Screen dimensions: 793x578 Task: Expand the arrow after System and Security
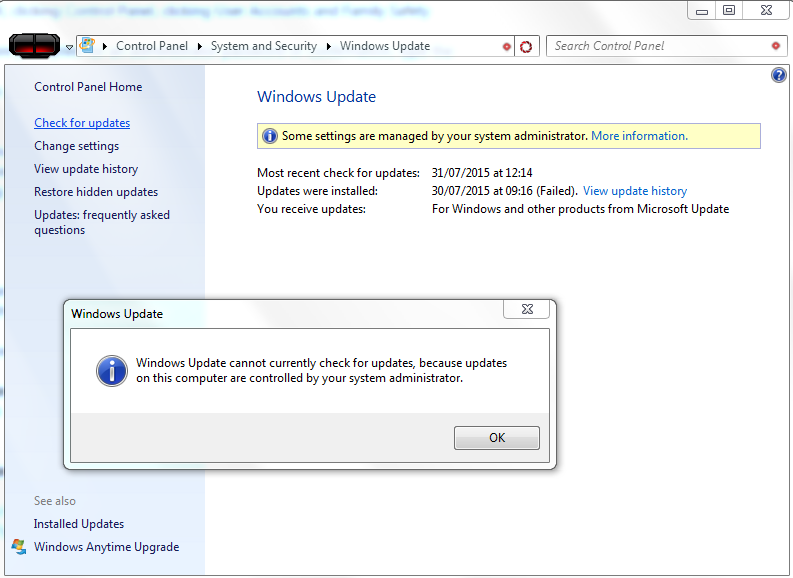329,47
